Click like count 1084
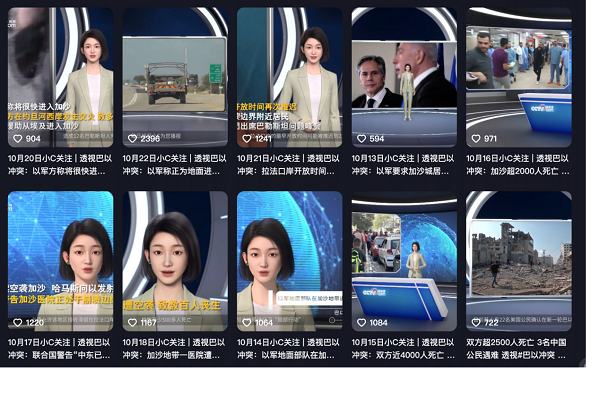The height and width of the screenshot is (397, 600). pyautogui.click(x=378, y=323)
